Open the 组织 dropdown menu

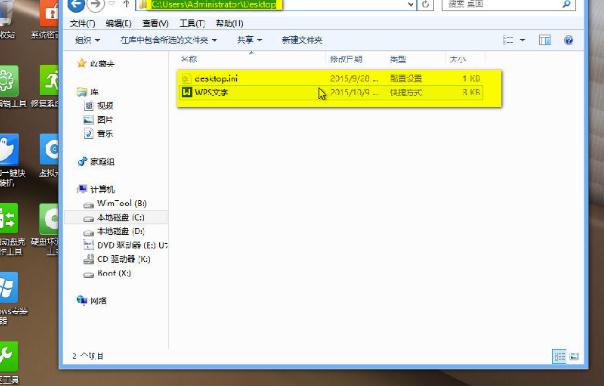click(x=87, y=40)
